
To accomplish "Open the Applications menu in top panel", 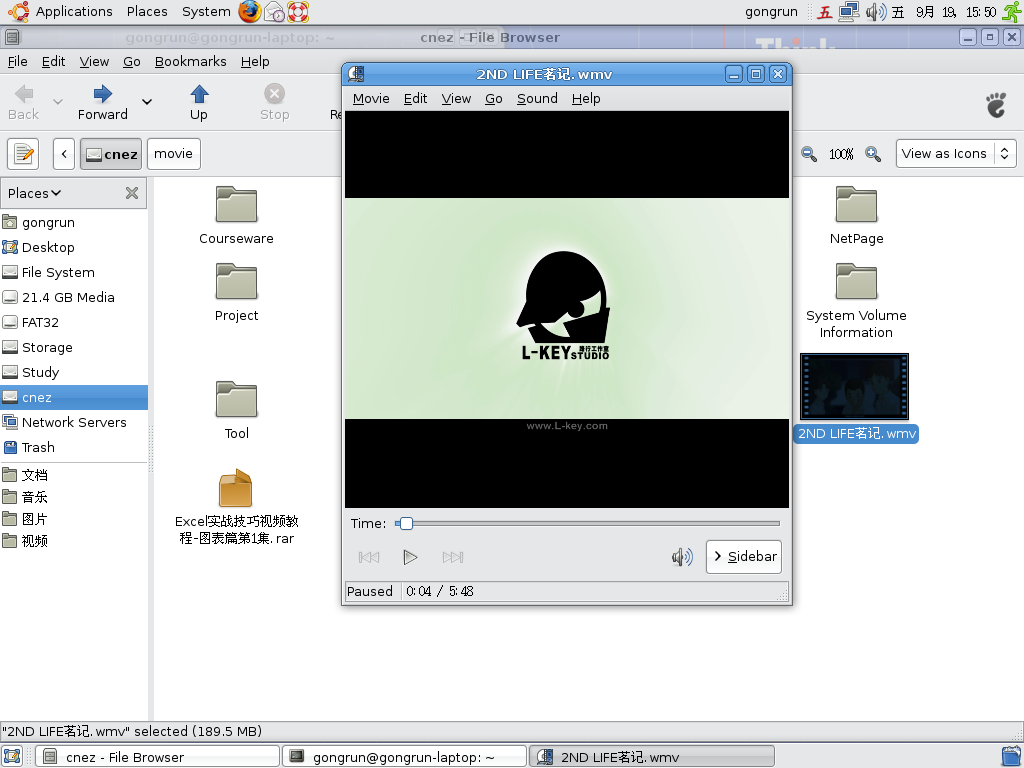I will coord(74,12).
